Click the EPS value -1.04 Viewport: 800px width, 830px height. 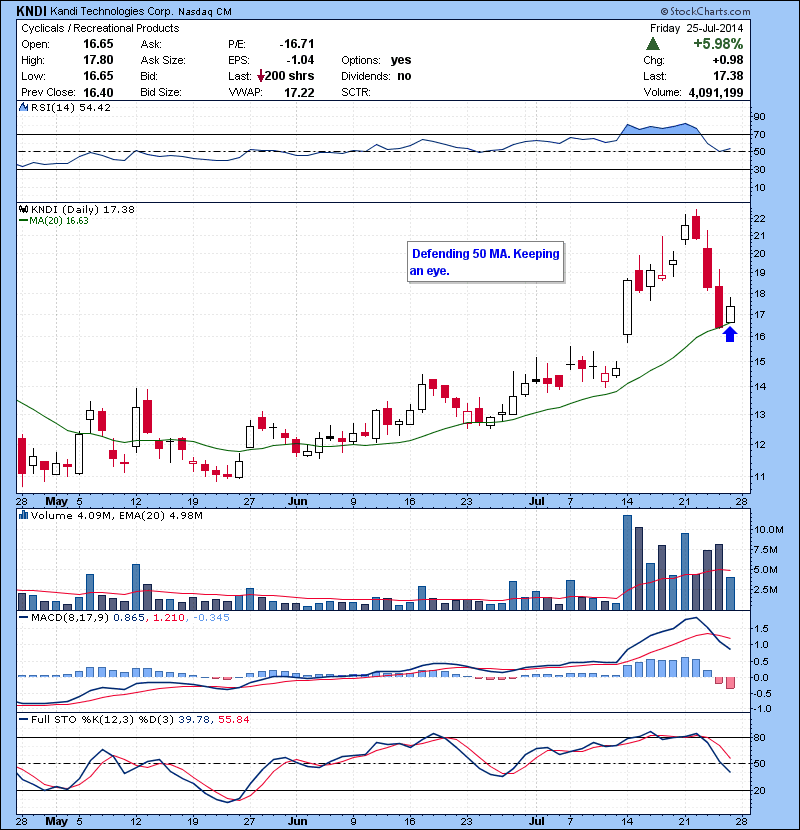tap(300, 60)
